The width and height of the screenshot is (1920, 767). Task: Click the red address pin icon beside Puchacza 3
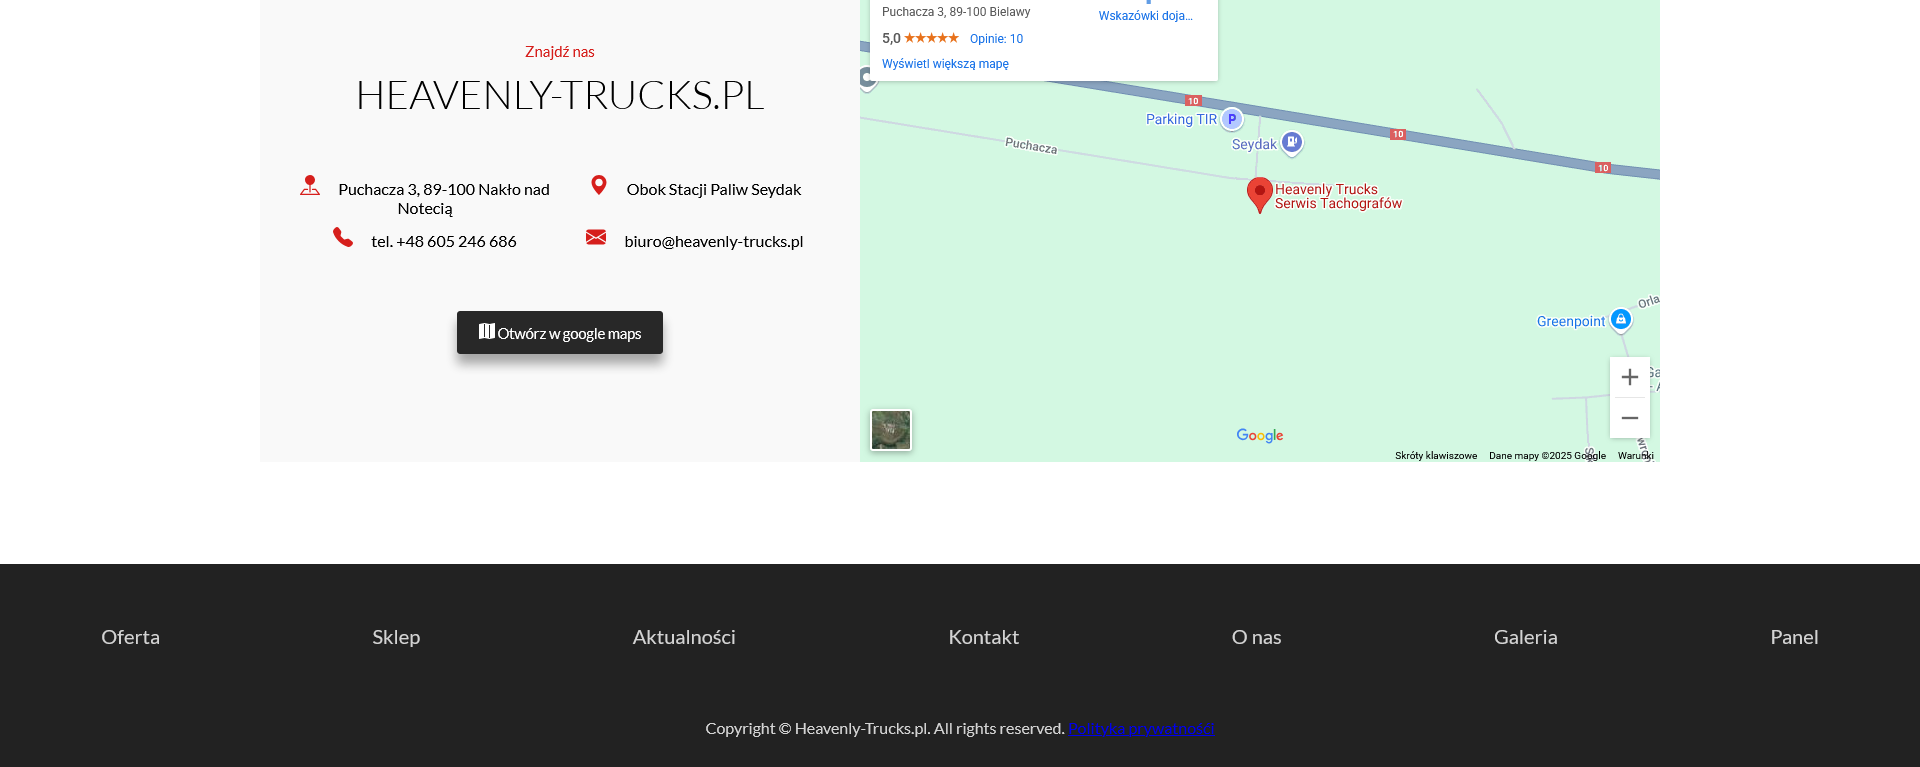coord(310,185)
